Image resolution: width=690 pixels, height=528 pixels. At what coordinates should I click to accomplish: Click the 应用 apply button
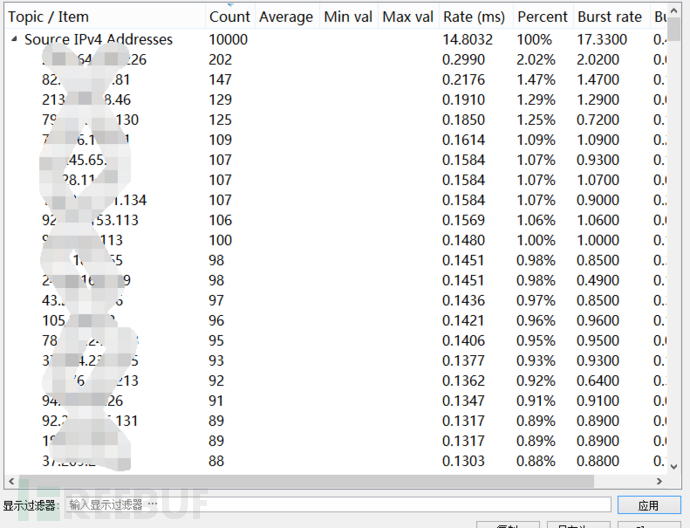point(649,505)
